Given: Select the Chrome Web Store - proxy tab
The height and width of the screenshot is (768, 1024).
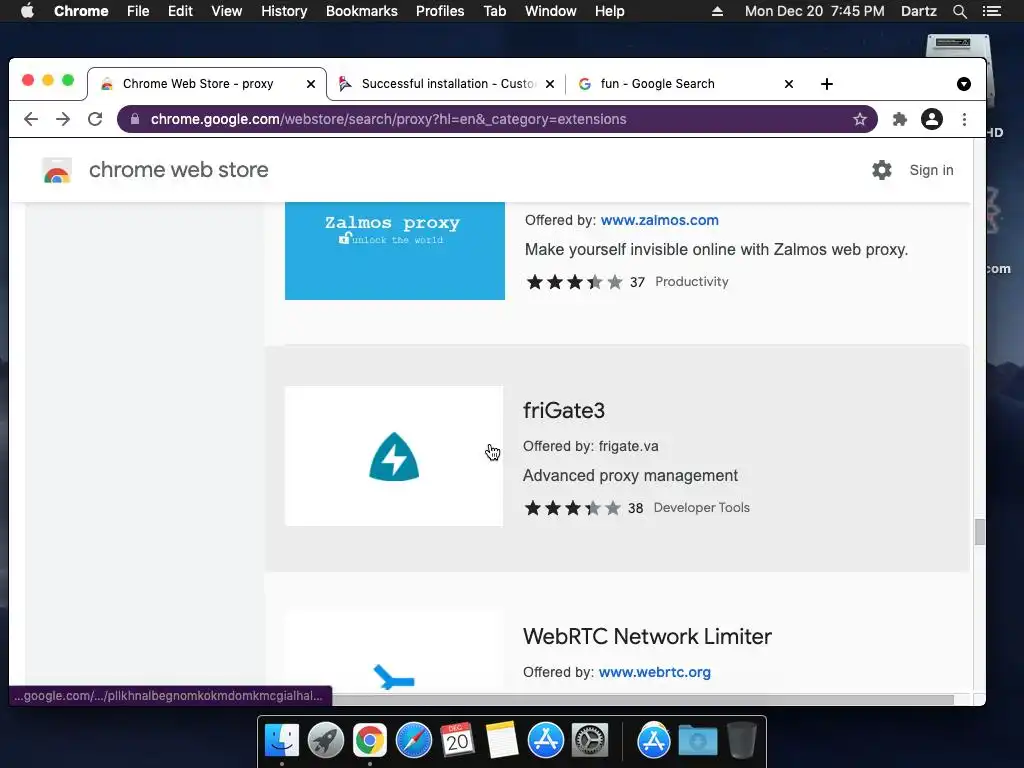Looking at the screenshot, I should pos(206,84).
